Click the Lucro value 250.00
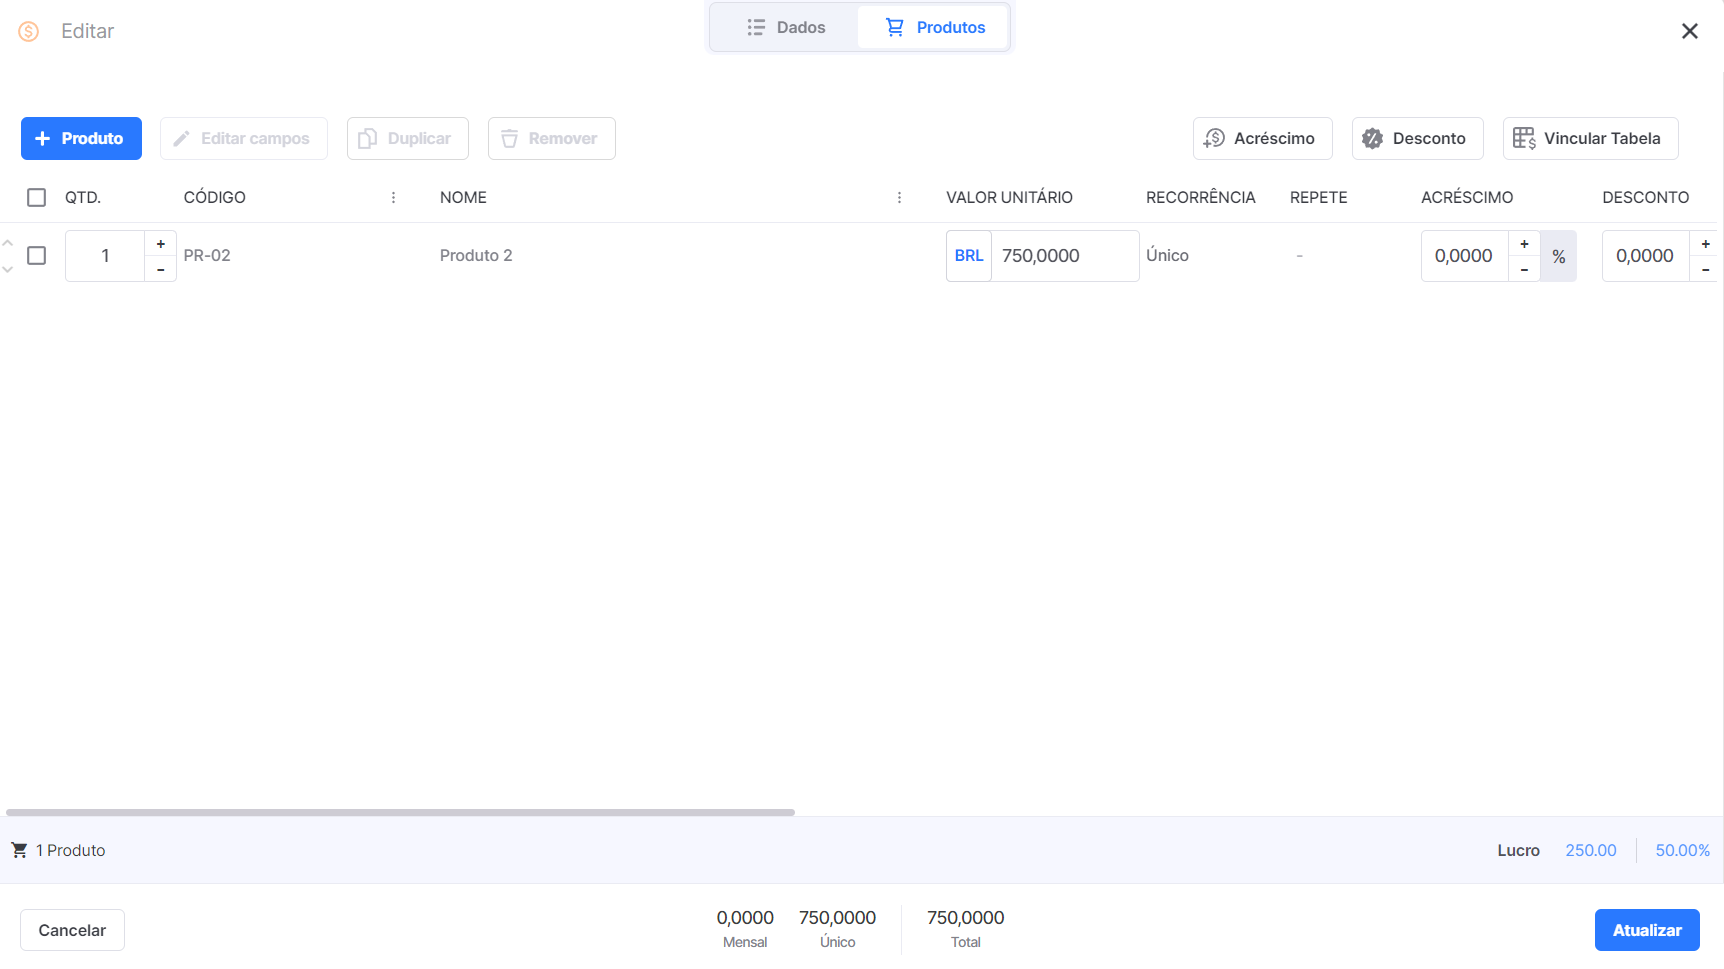 [1591, 850]
